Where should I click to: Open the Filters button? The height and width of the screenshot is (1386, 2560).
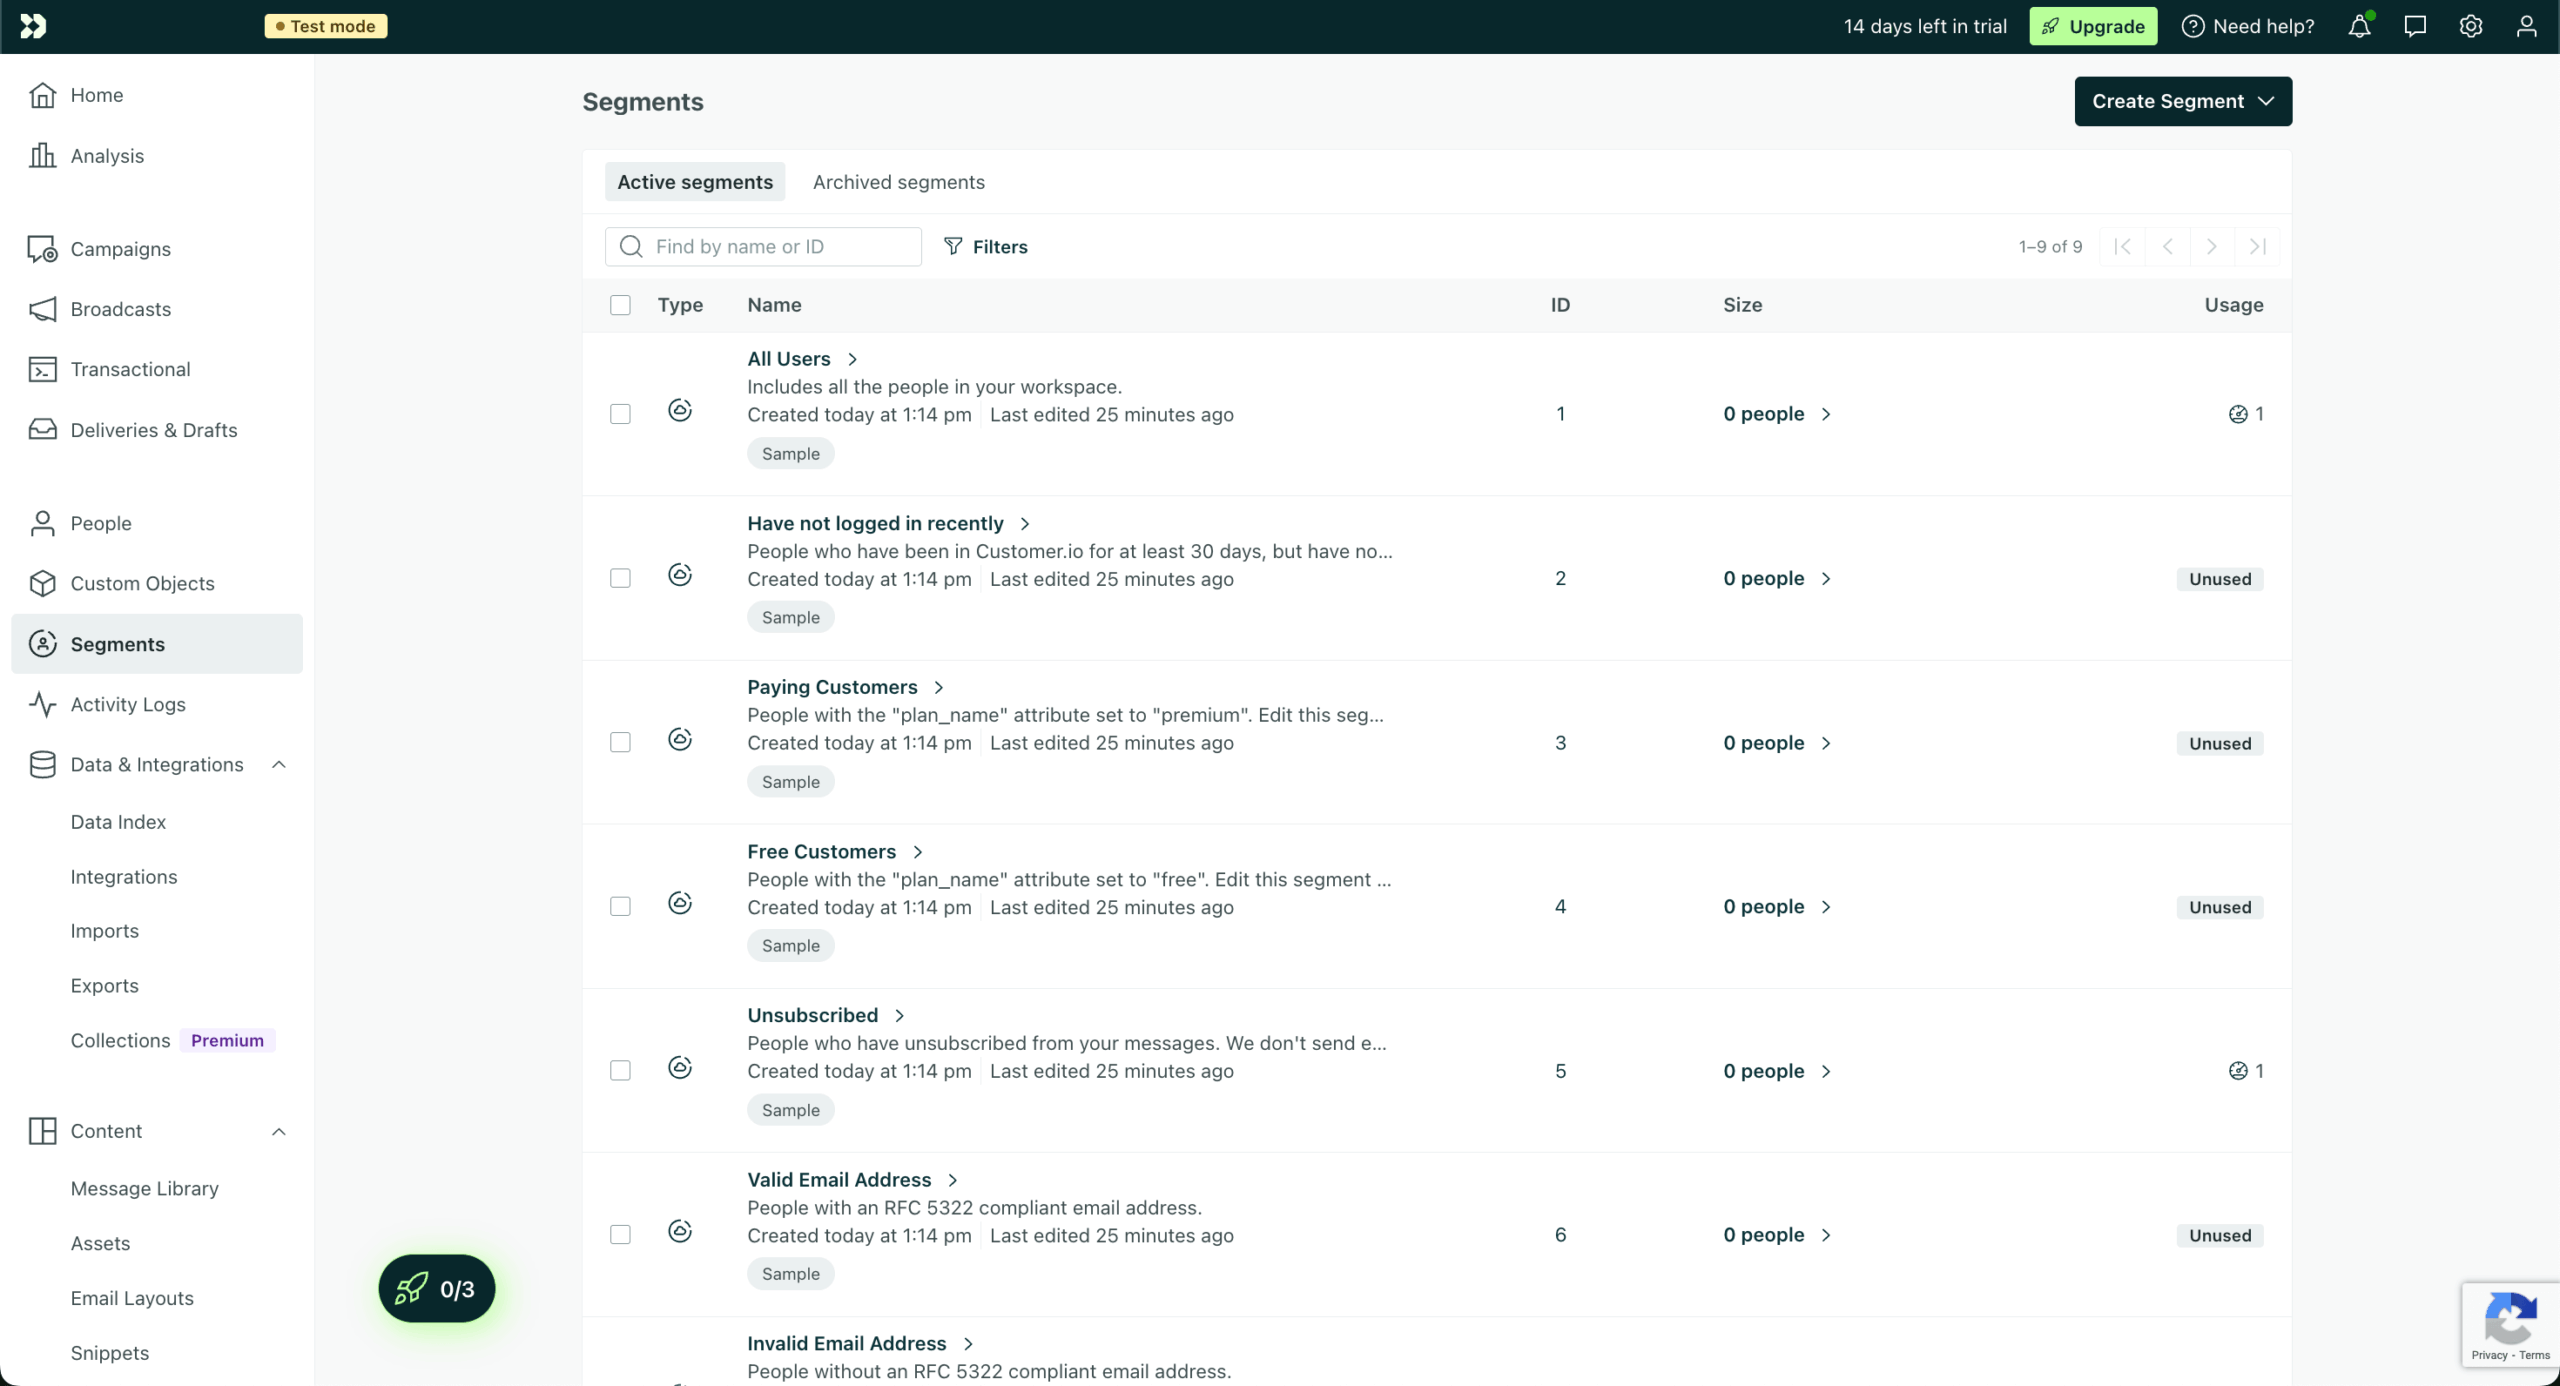coord(985,246)
